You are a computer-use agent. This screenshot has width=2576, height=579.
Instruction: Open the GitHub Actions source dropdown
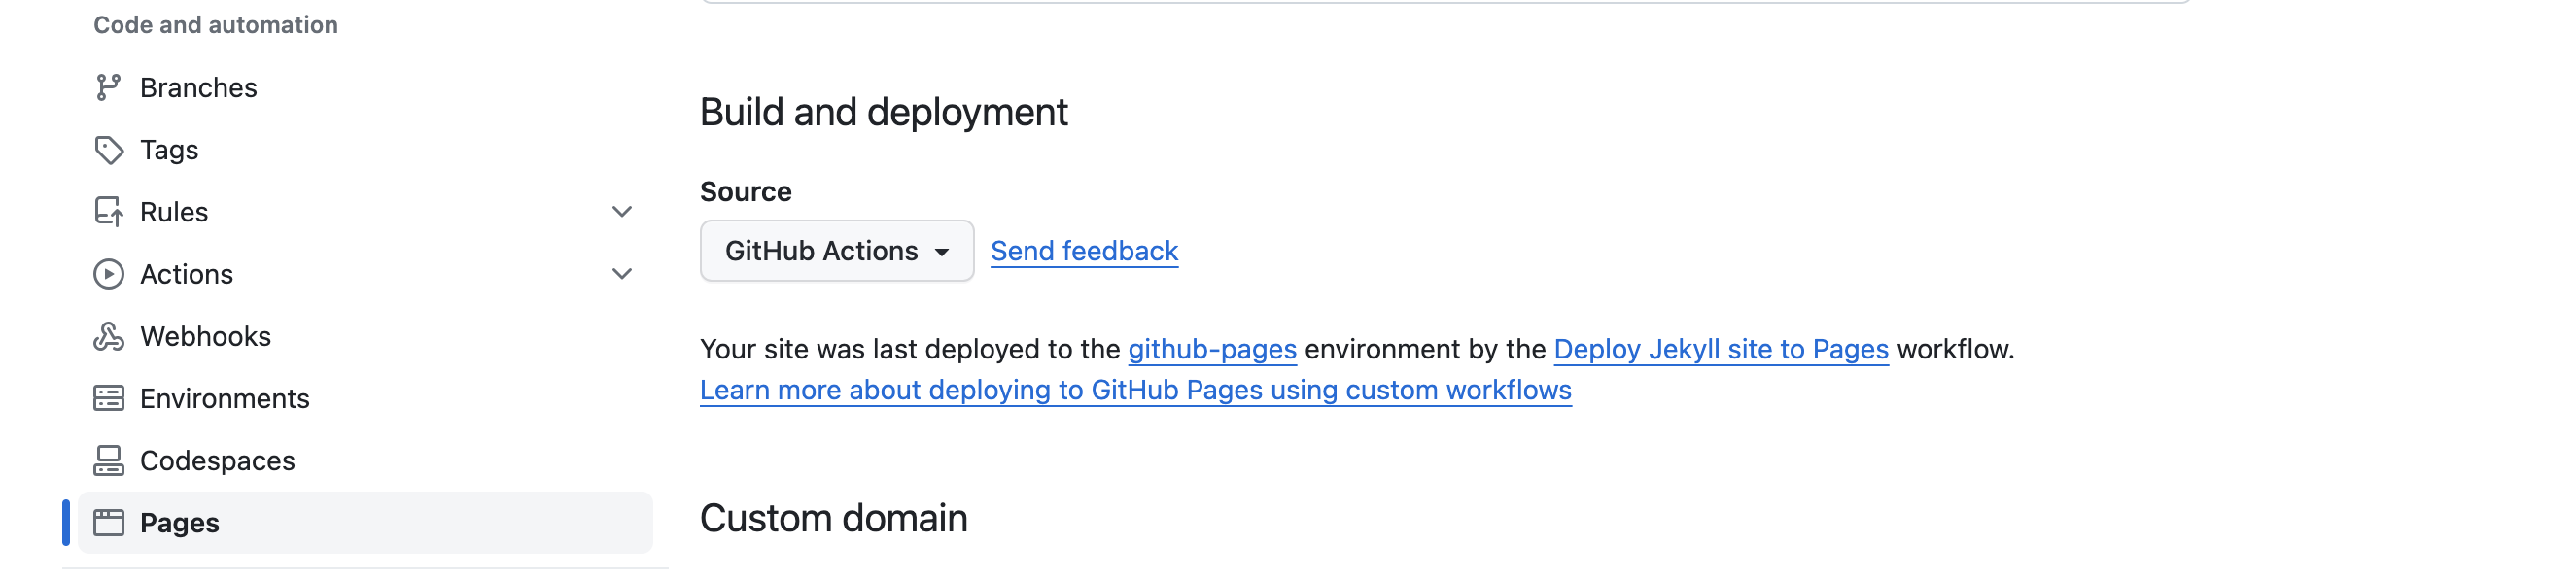[836, 251]
